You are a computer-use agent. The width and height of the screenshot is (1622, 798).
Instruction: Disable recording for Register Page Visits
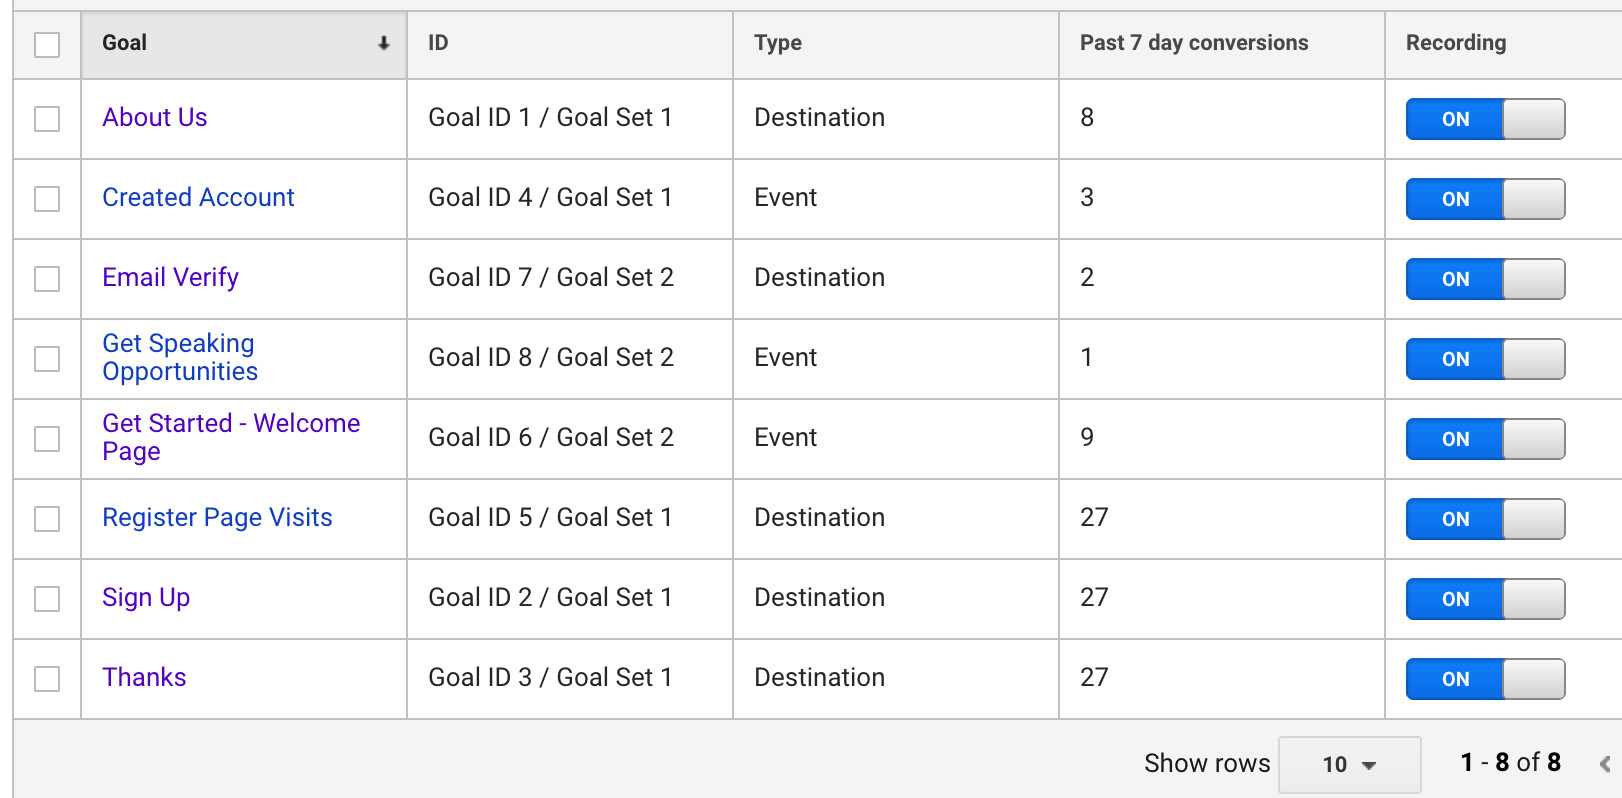pyautogui.click(x=1484, y=519)
